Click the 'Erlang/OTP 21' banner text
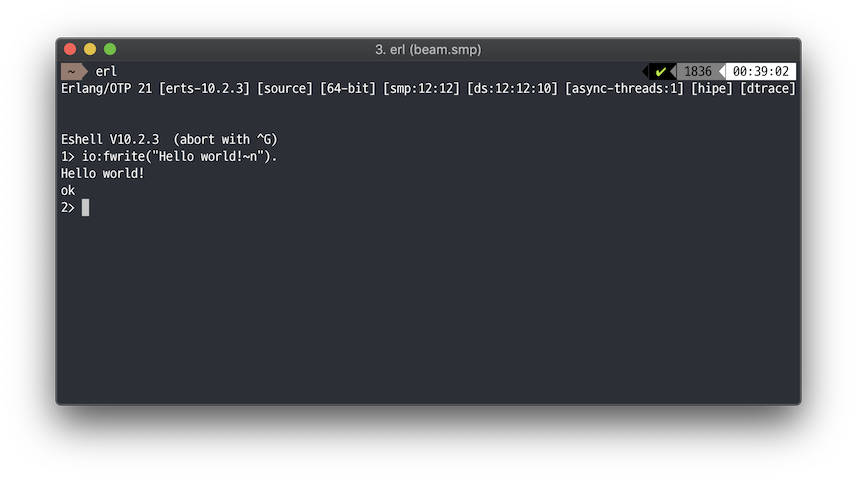 pos(106,89)
